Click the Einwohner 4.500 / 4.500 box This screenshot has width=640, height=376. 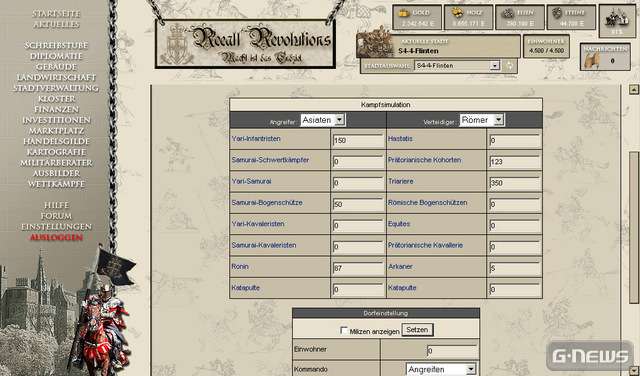(x=546, y=47)
